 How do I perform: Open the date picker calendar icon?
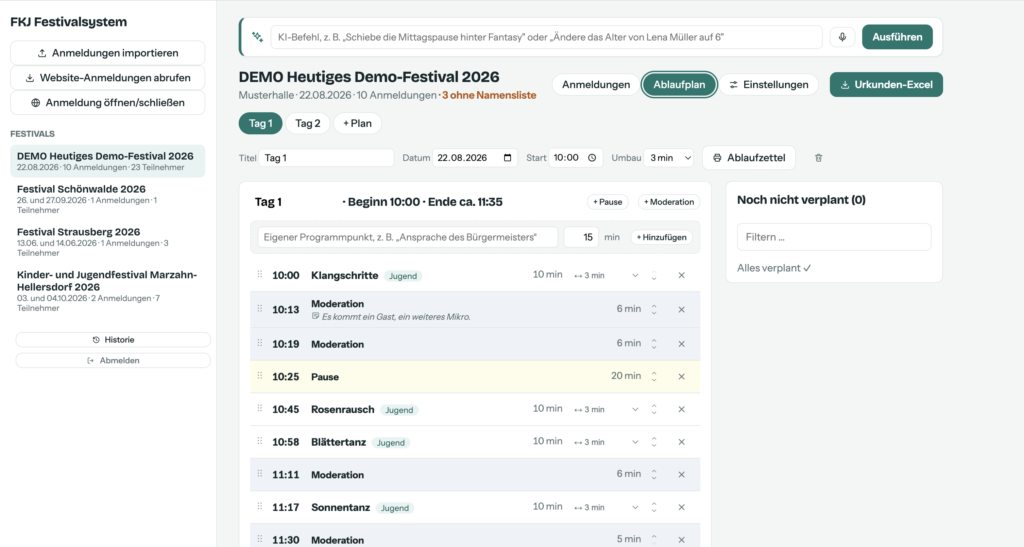click(507, 158)
